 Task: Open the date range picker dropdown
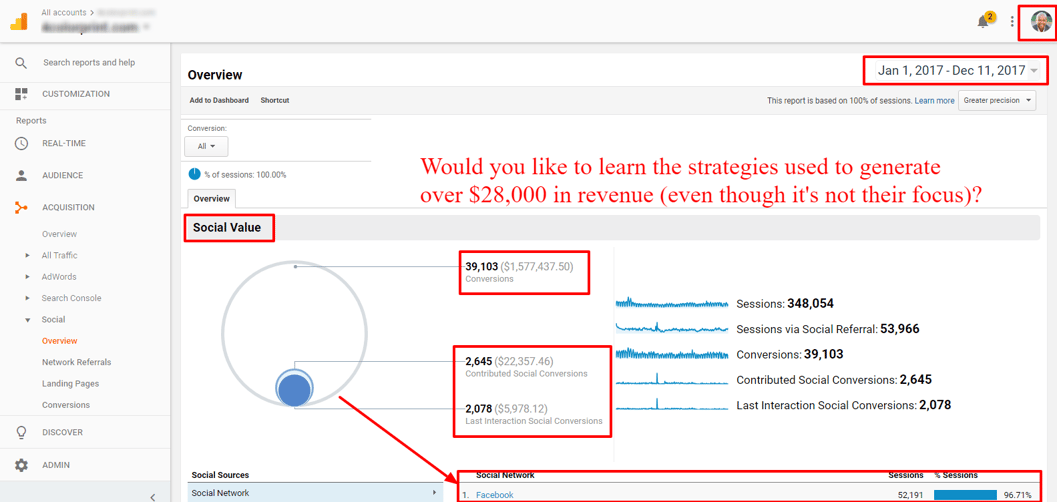[x=957, y=70]
